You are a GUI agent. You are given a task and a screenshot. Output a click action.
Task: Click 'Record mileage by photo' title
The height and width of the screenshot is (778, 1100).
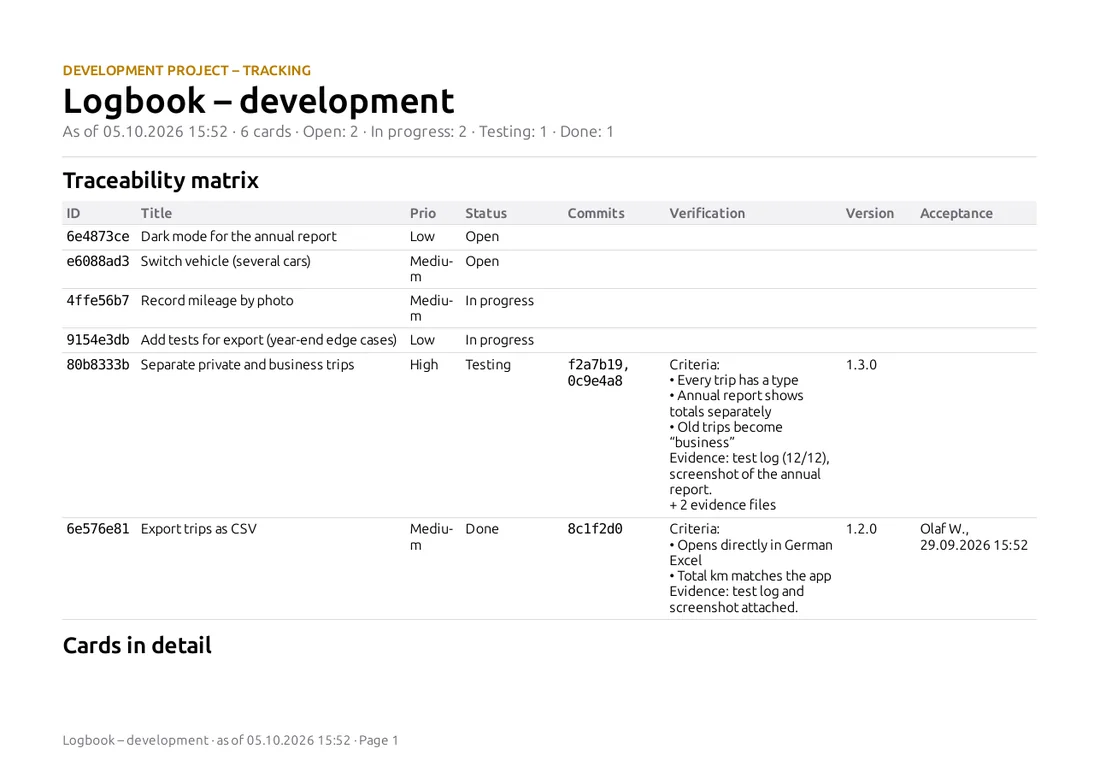click(217, 300)
